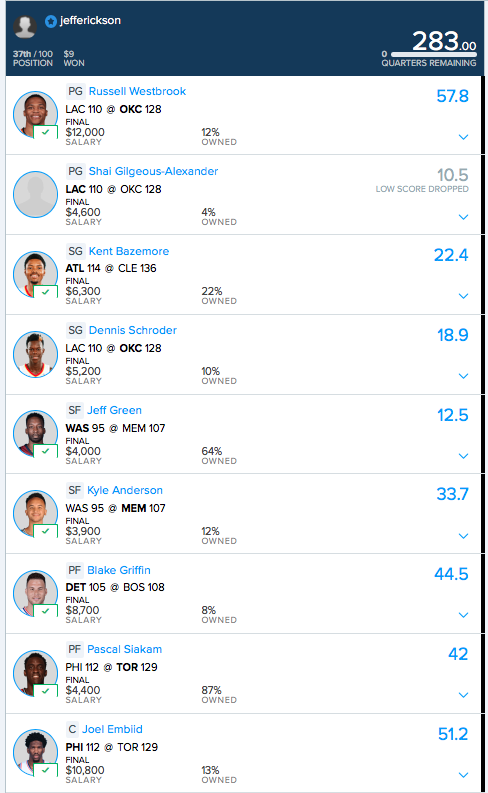Expand Russell Westbrook's stats chevron
Image resolution: width=488 pixels, height=793 pixels.
tap(463, 137)
